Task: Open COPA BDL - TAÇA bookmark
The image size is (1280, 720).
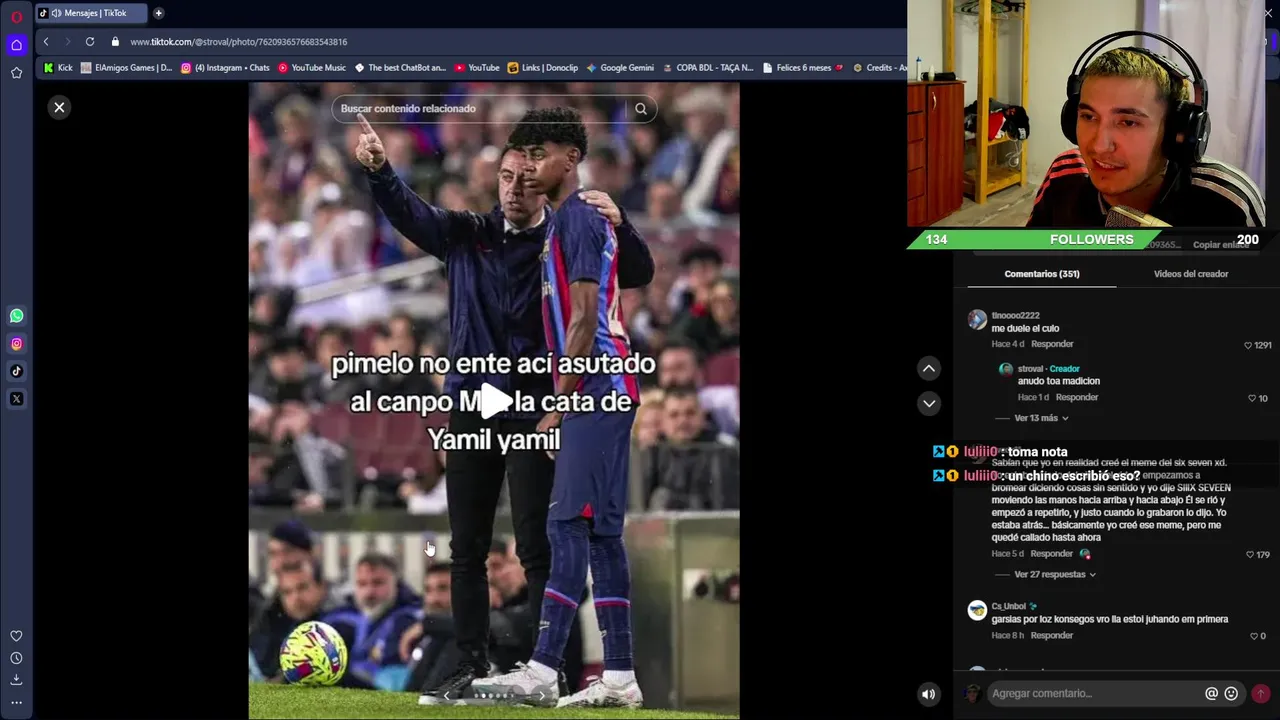Action: tap(708, 68)
